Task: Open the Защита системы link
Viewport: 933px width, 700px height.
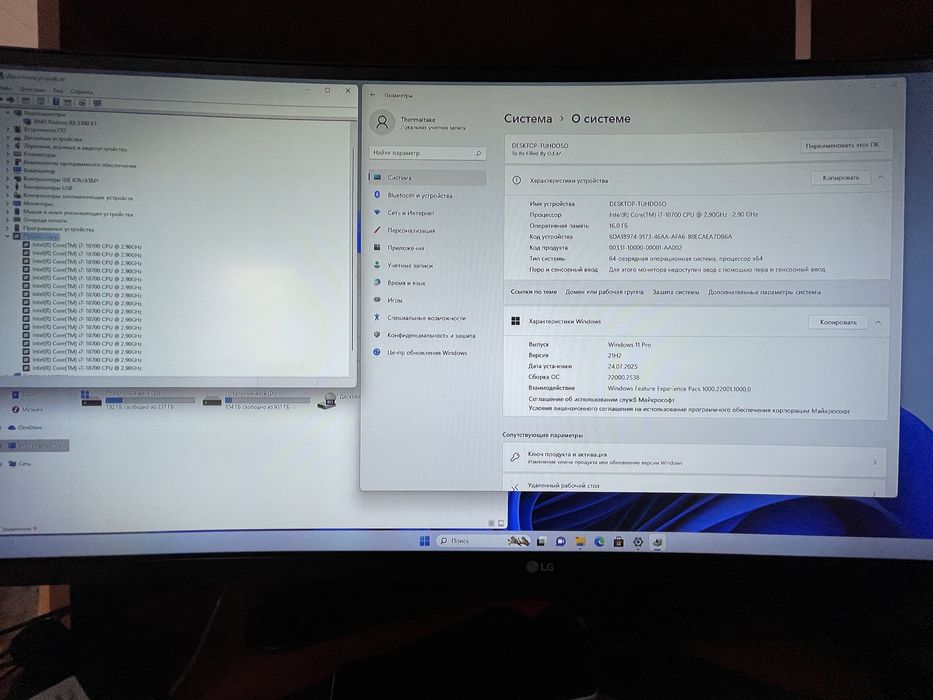Action: [676, 292]
